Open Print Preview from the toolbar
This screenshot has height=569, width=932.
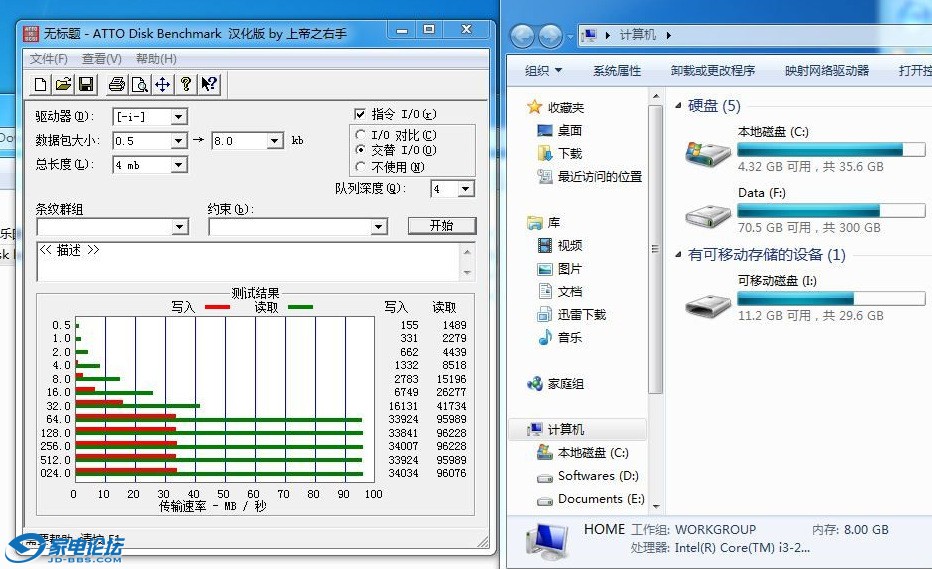[140, 84]
